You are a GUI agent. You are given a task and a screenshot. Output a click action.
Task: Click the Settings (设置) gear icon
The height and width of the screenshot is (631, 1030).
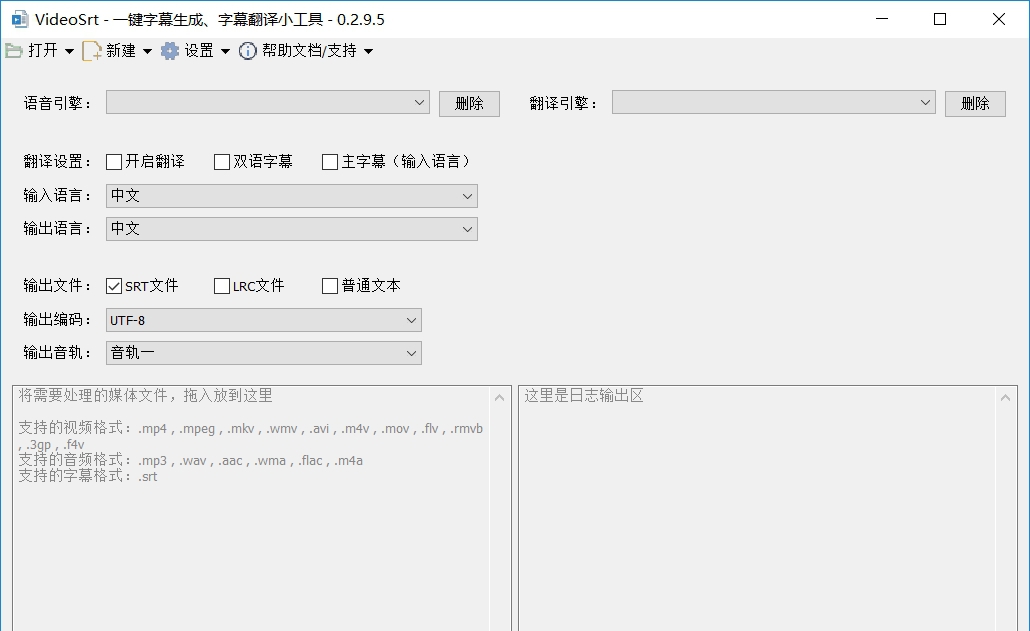(x=169, y=51)
